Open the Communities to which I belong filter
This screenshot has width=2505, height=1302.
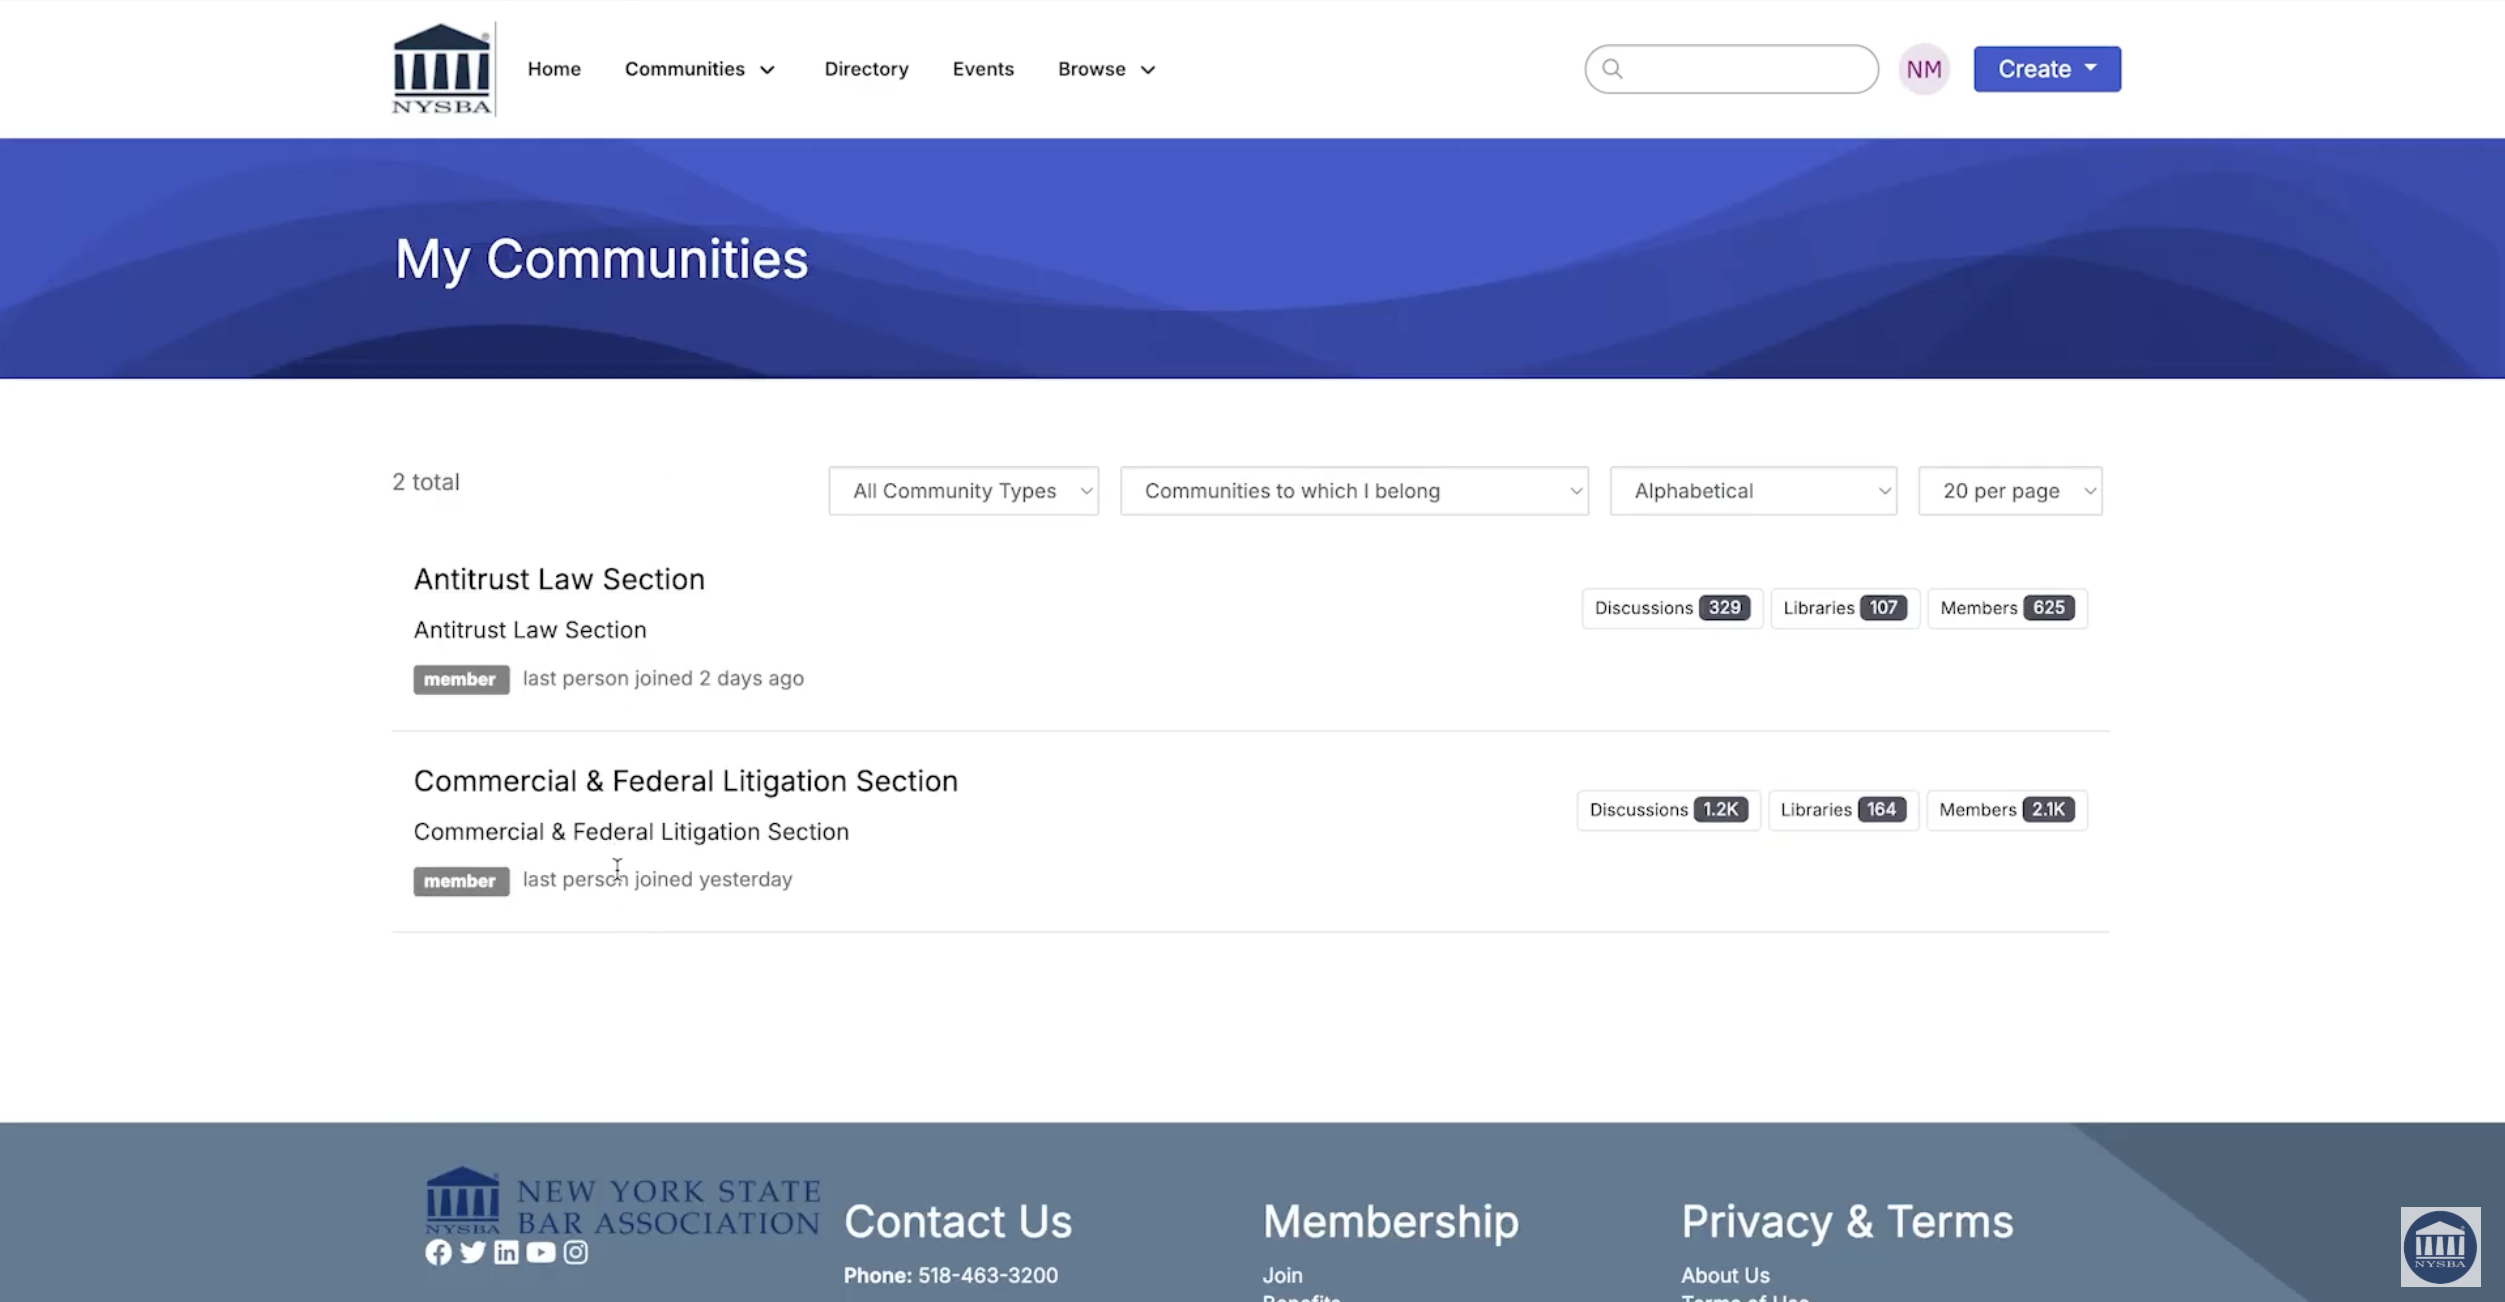[1354, 491]
